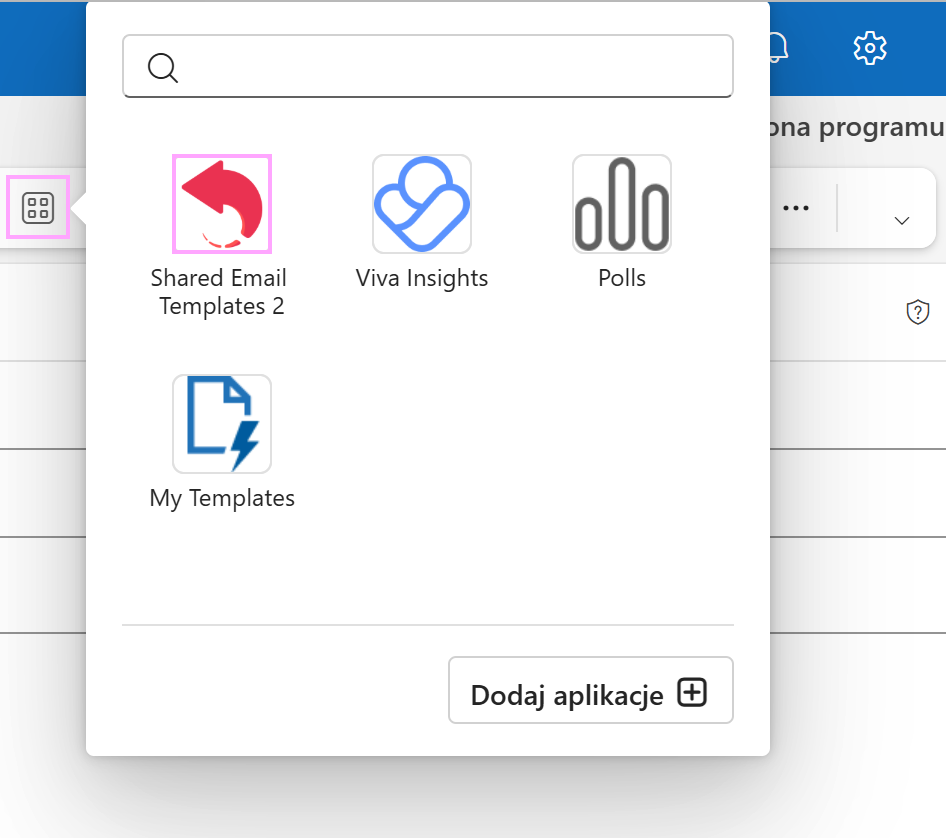Open notifications with the bell icon

[779, 47]
